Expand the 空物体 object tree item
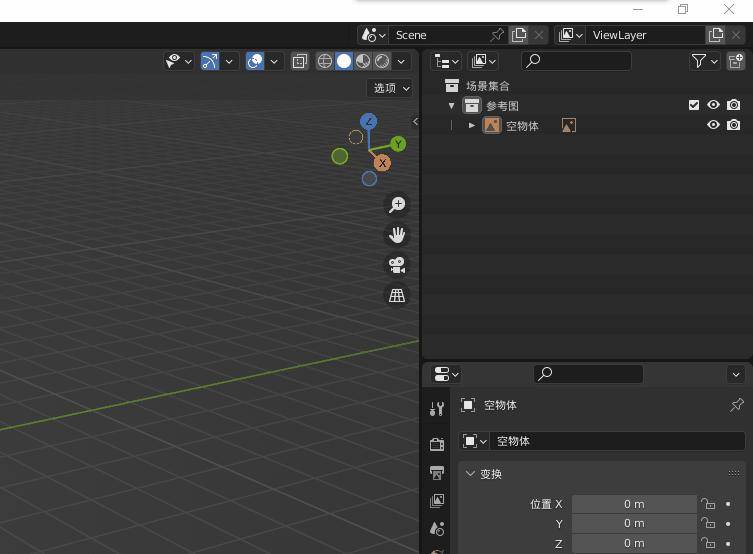The width and height of the screenshot is (753, 554). pos(472,126)
